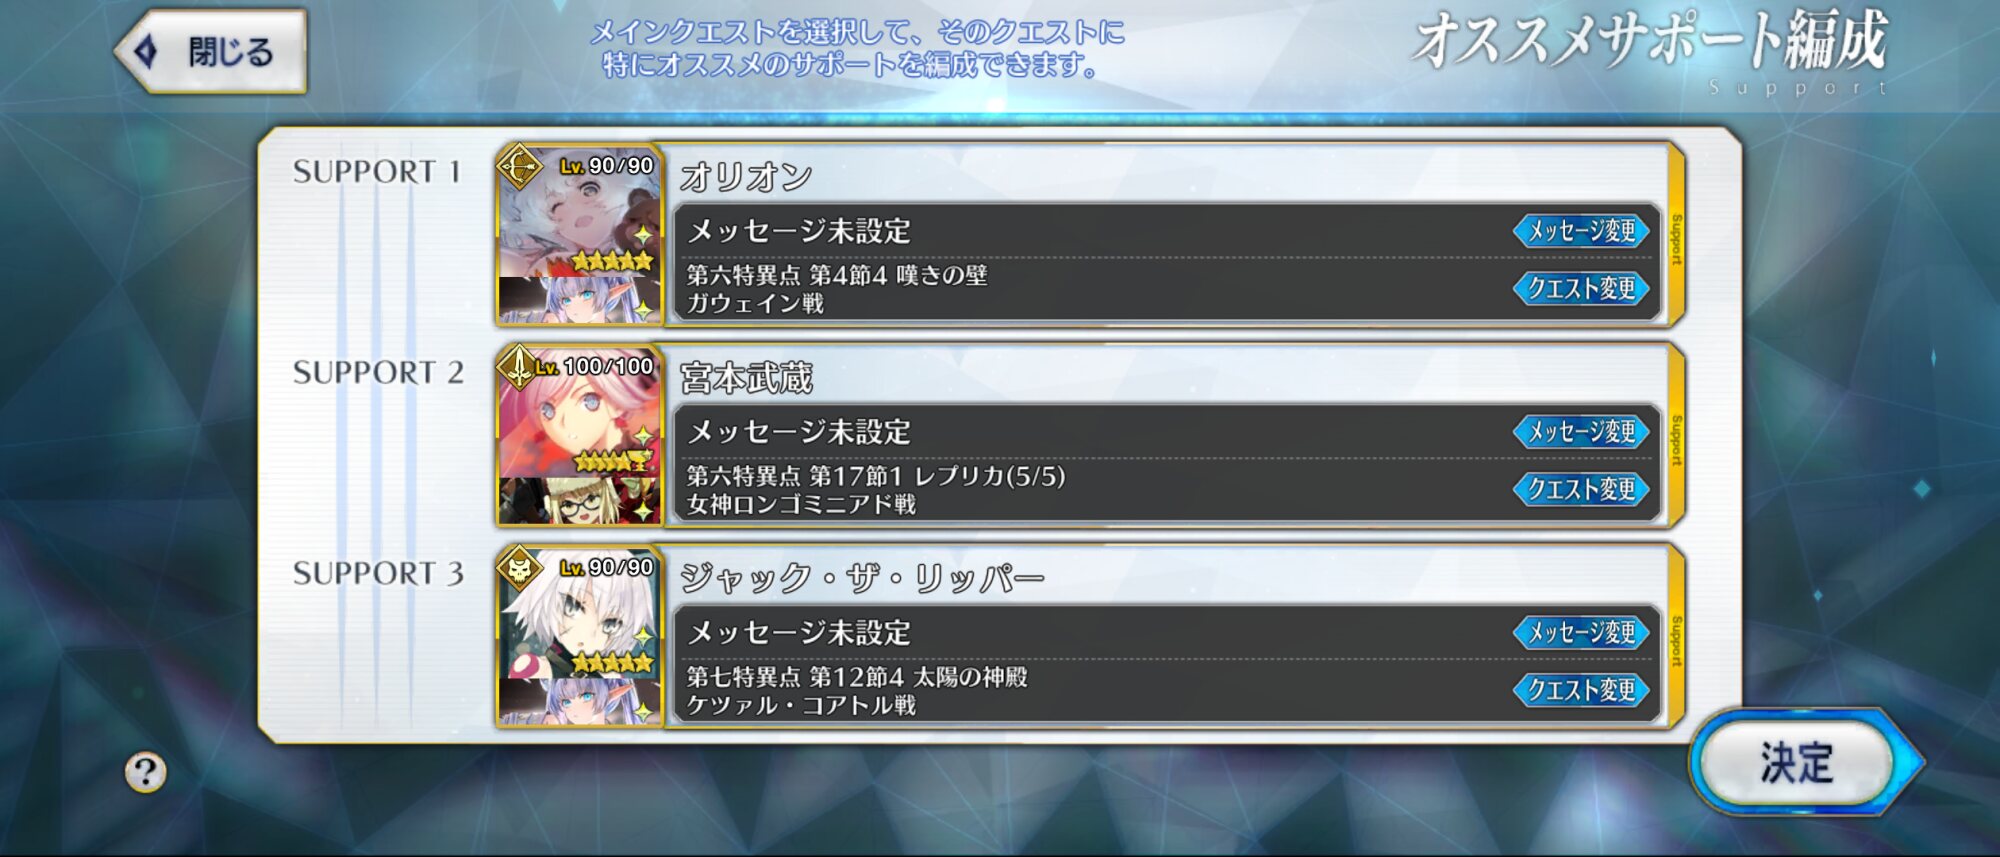Select the Assassin class icon on Support 3
2000x857 pixels.
pos(519,570)
